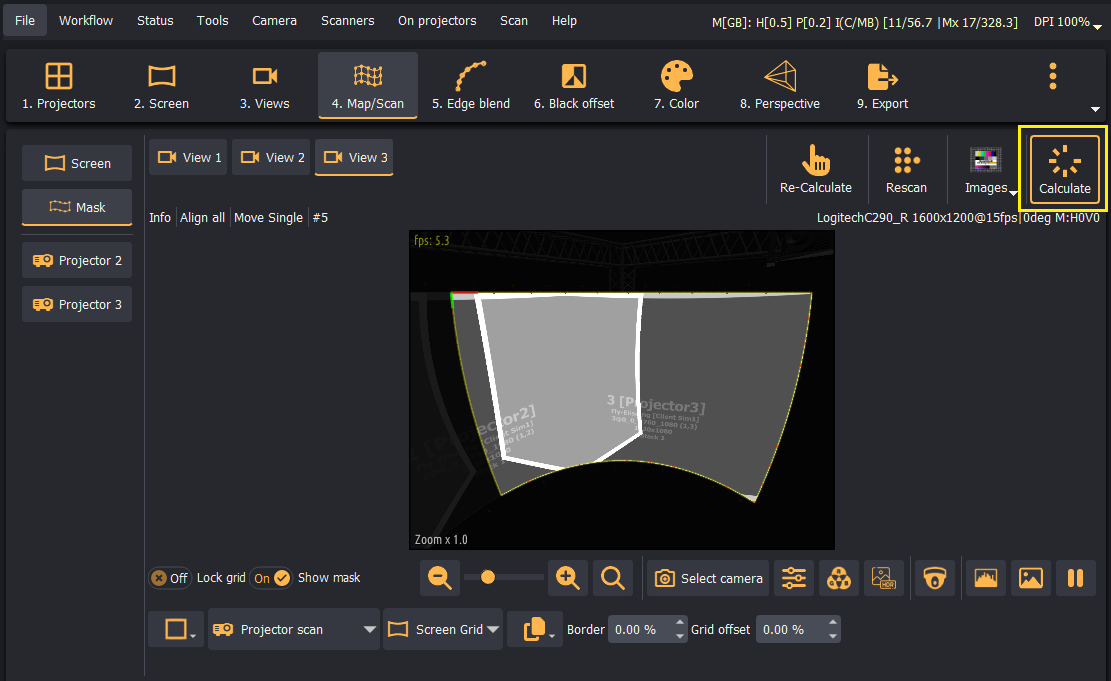The image size is (1111, 681).
Task: Open the File menu
Action: click(25, 21)
